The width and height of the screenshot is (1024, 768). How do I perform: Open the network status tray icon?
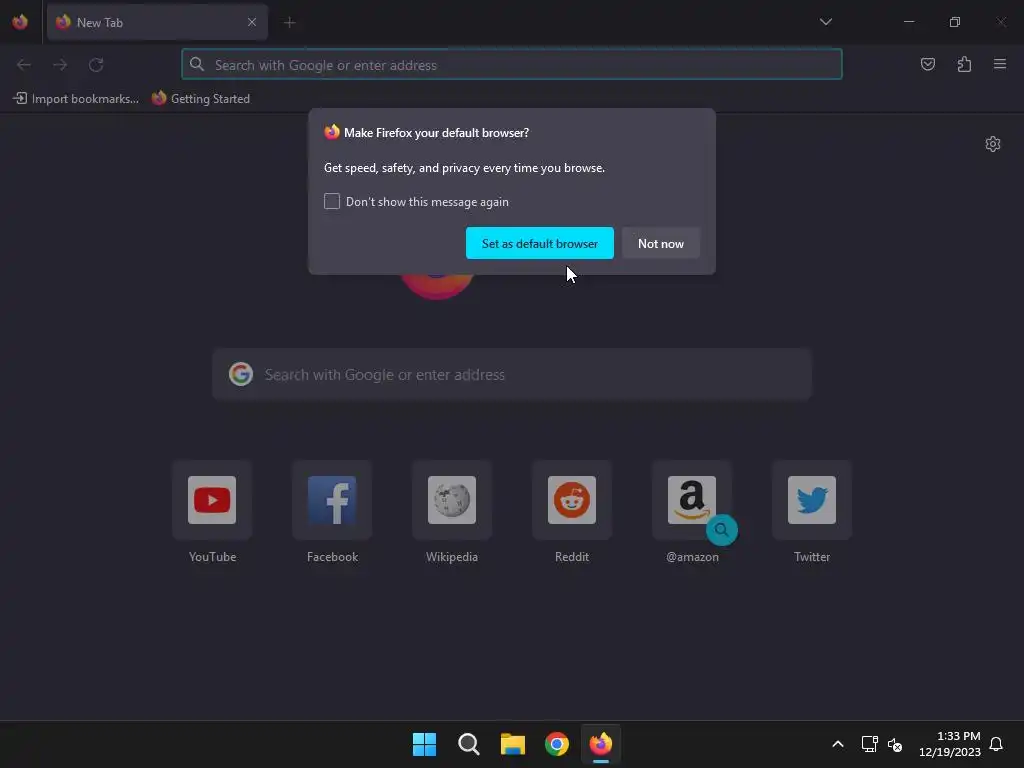coord(869,744)
